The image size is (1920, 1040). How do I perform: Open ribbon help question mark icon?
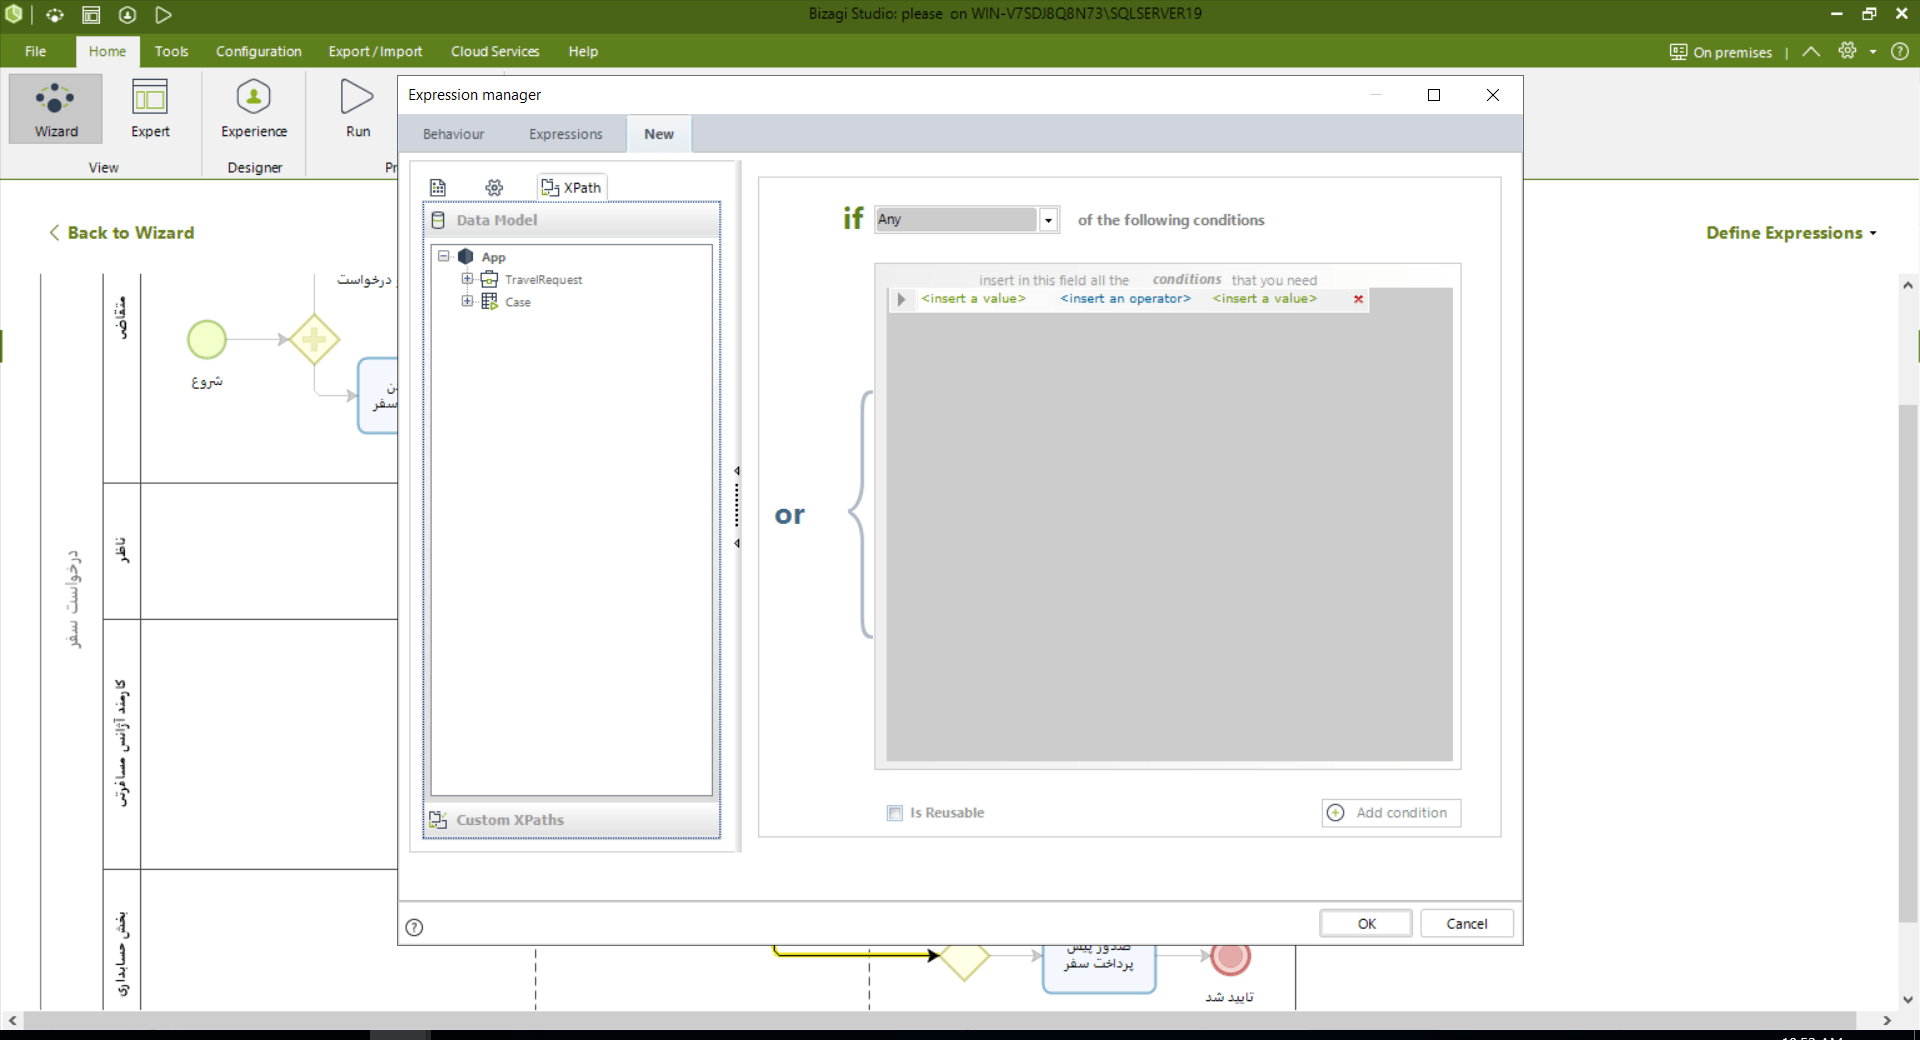pos(1900,51)
